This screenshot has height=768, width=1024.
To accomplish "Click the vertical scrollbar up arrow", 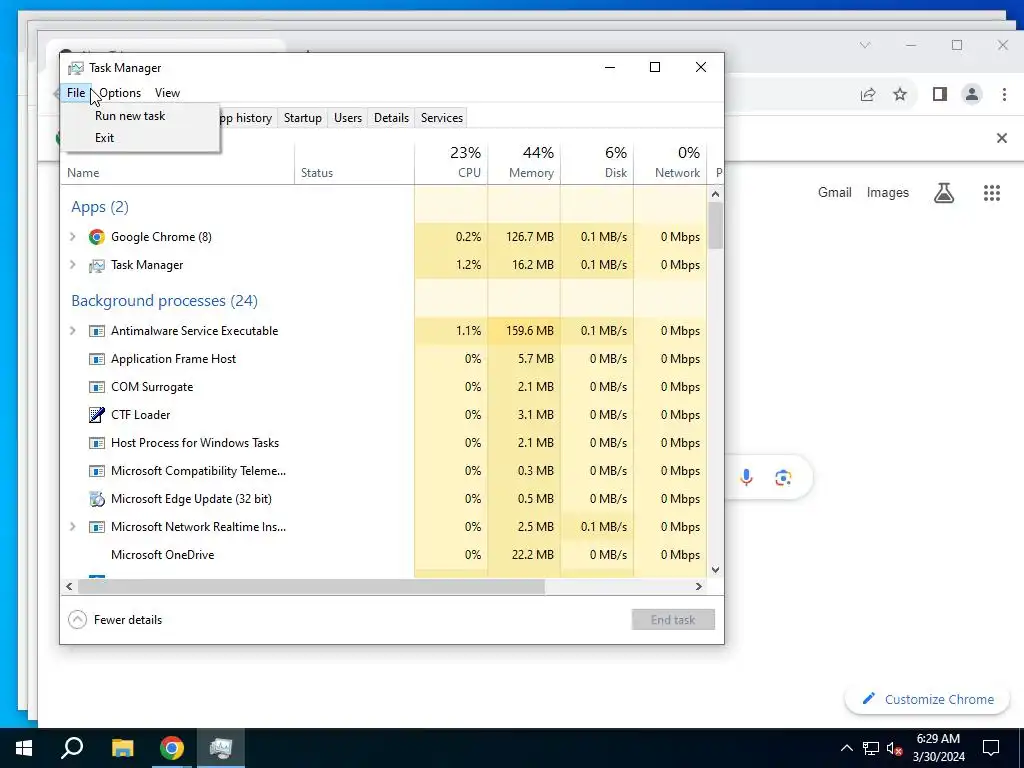I will (x=715, y=194).
